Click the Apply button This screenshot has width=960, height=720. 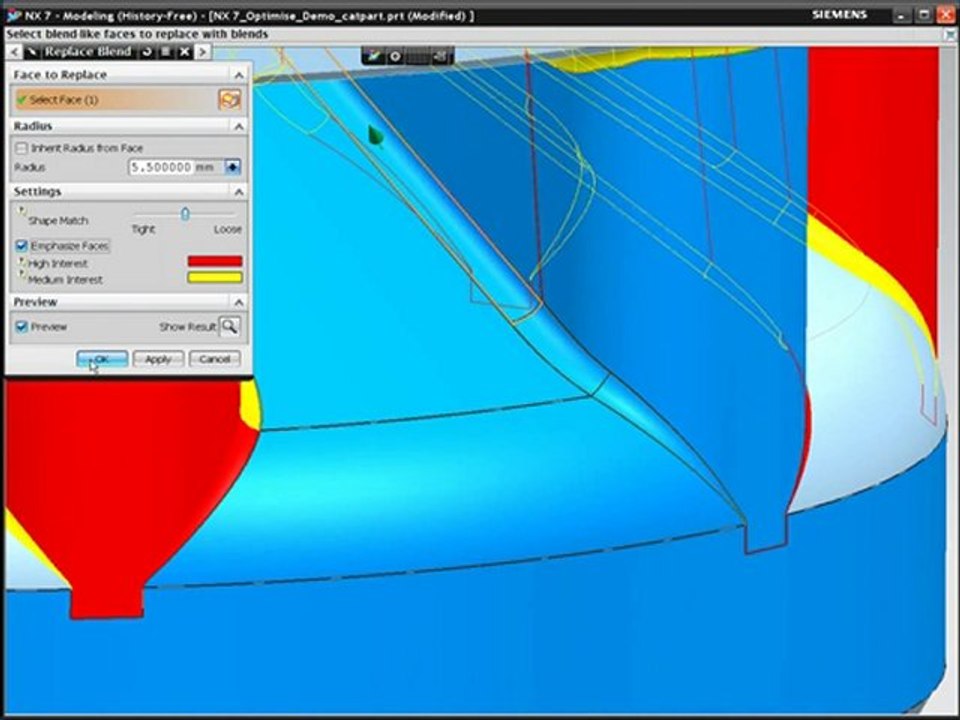(x=158, y=359)
